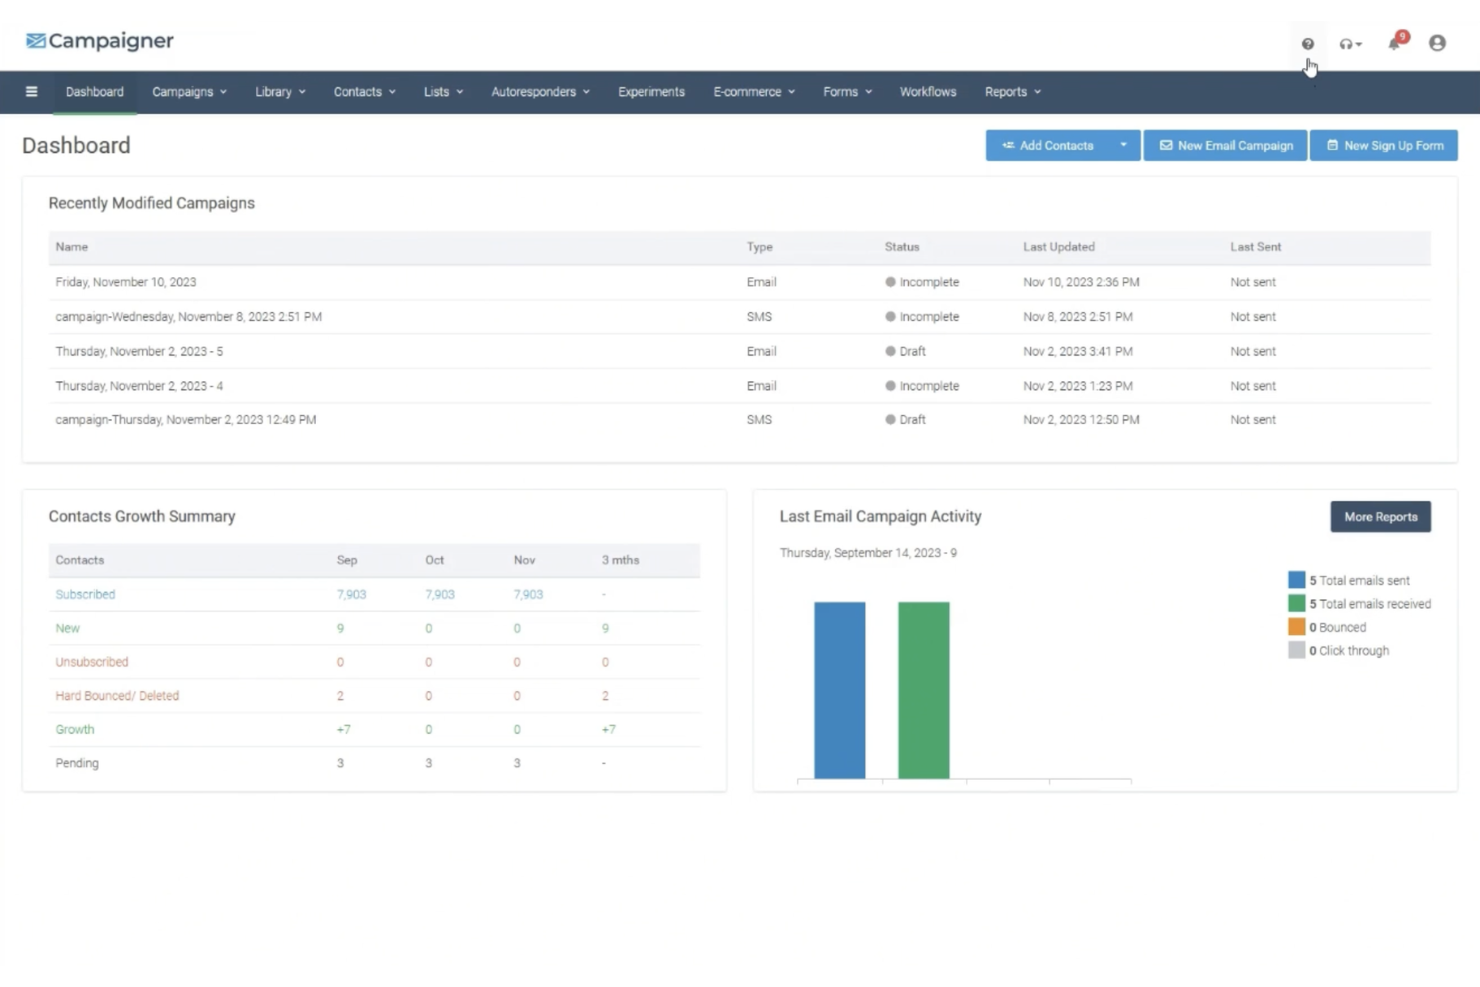The image size is (1480, 987).
Task: Click the envelope icon on New Email Campaign
Action: pos(1166,145)
